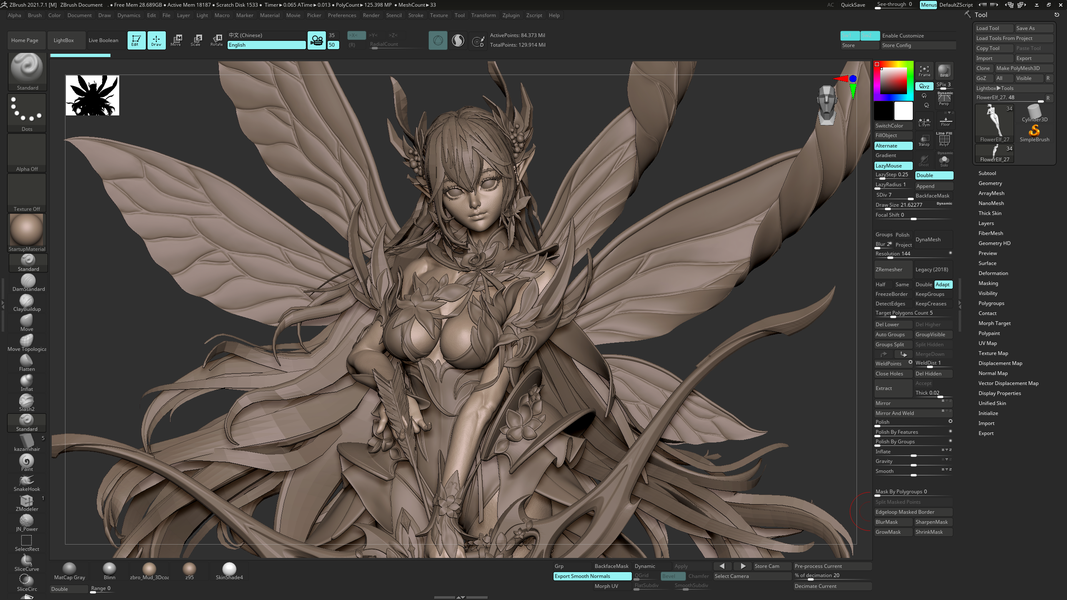Toggle the Solo mode icon

tap(944, 160)
